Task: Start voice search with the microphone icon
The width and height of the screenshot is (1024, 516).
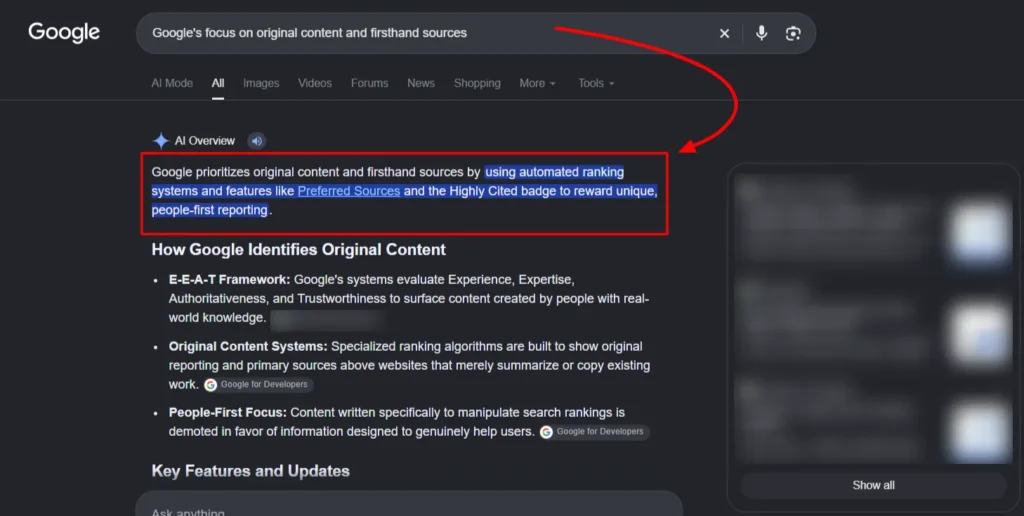Action: [761, 33]
